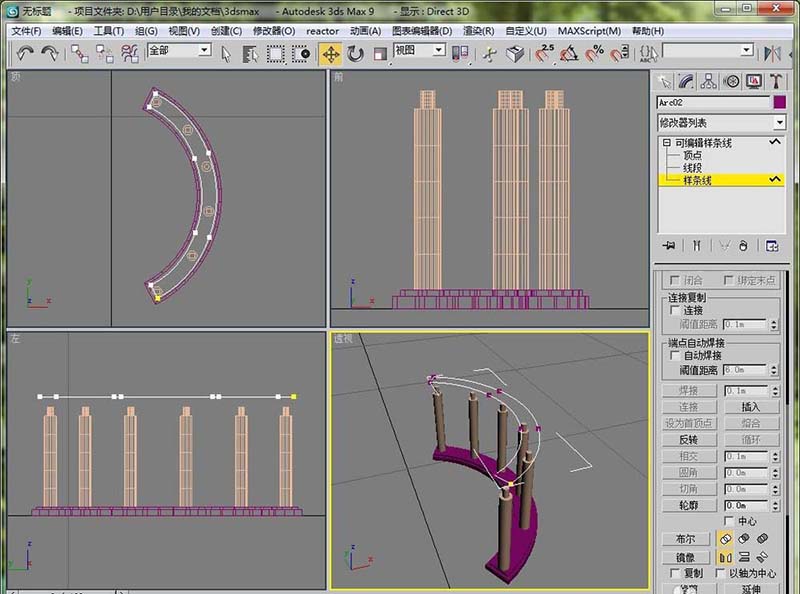Viewport: 800px width, 594px height.
Task: Collapse the 可编辑样条线 tree node
Action: point(666,143)
